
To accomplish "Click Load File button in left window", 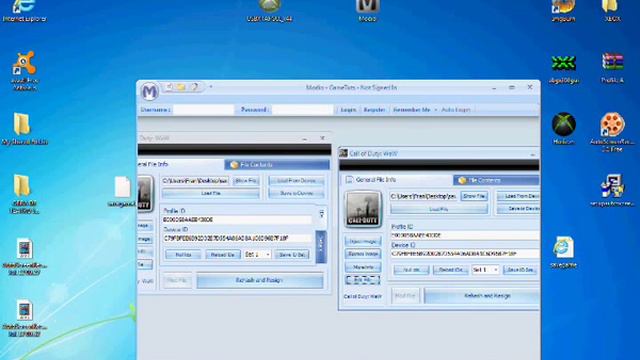I will point(211,193).
